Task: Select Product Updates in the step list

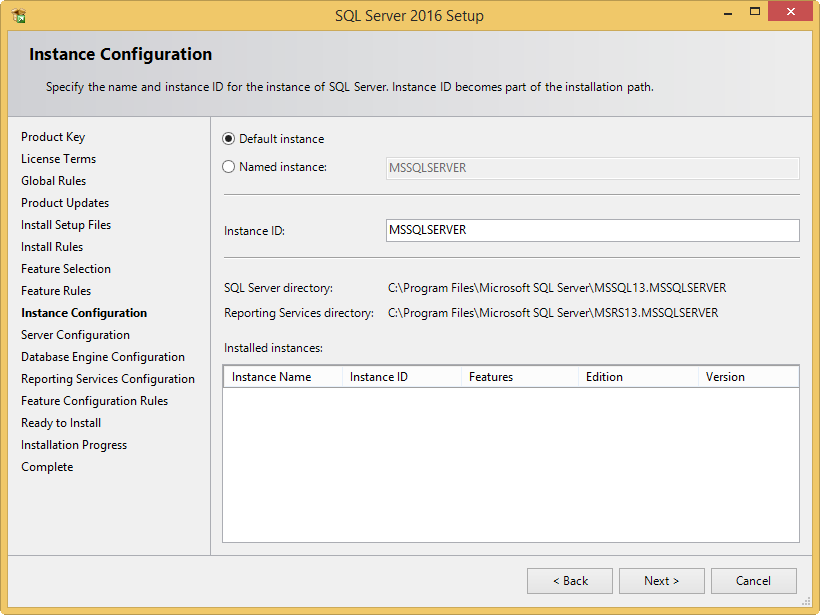Action: point(65,203)
